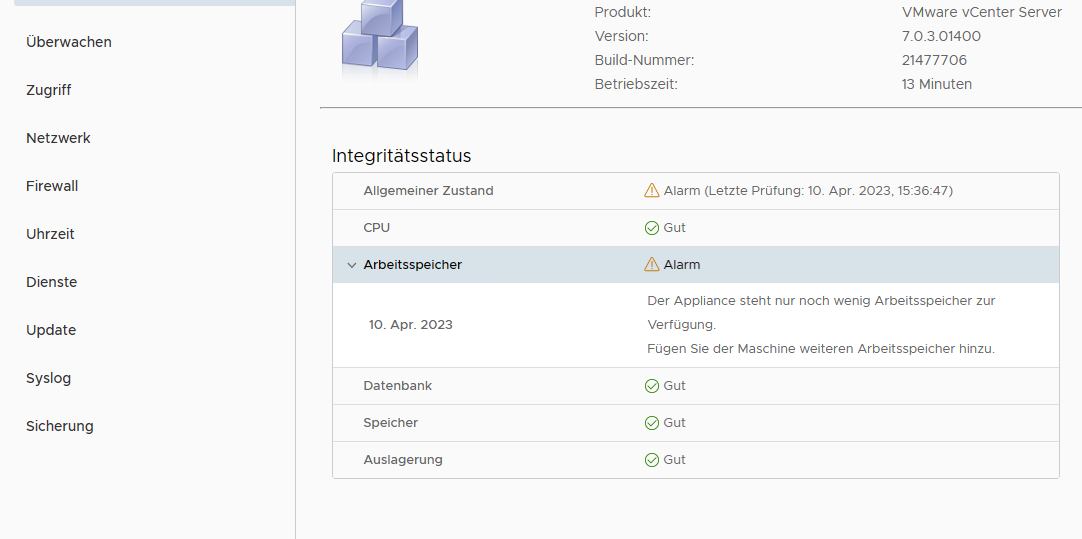This screenshot has height=539, width=1082.
Task: Select the Allgemeiner Zustand status row
Action: tap(428, 191)
